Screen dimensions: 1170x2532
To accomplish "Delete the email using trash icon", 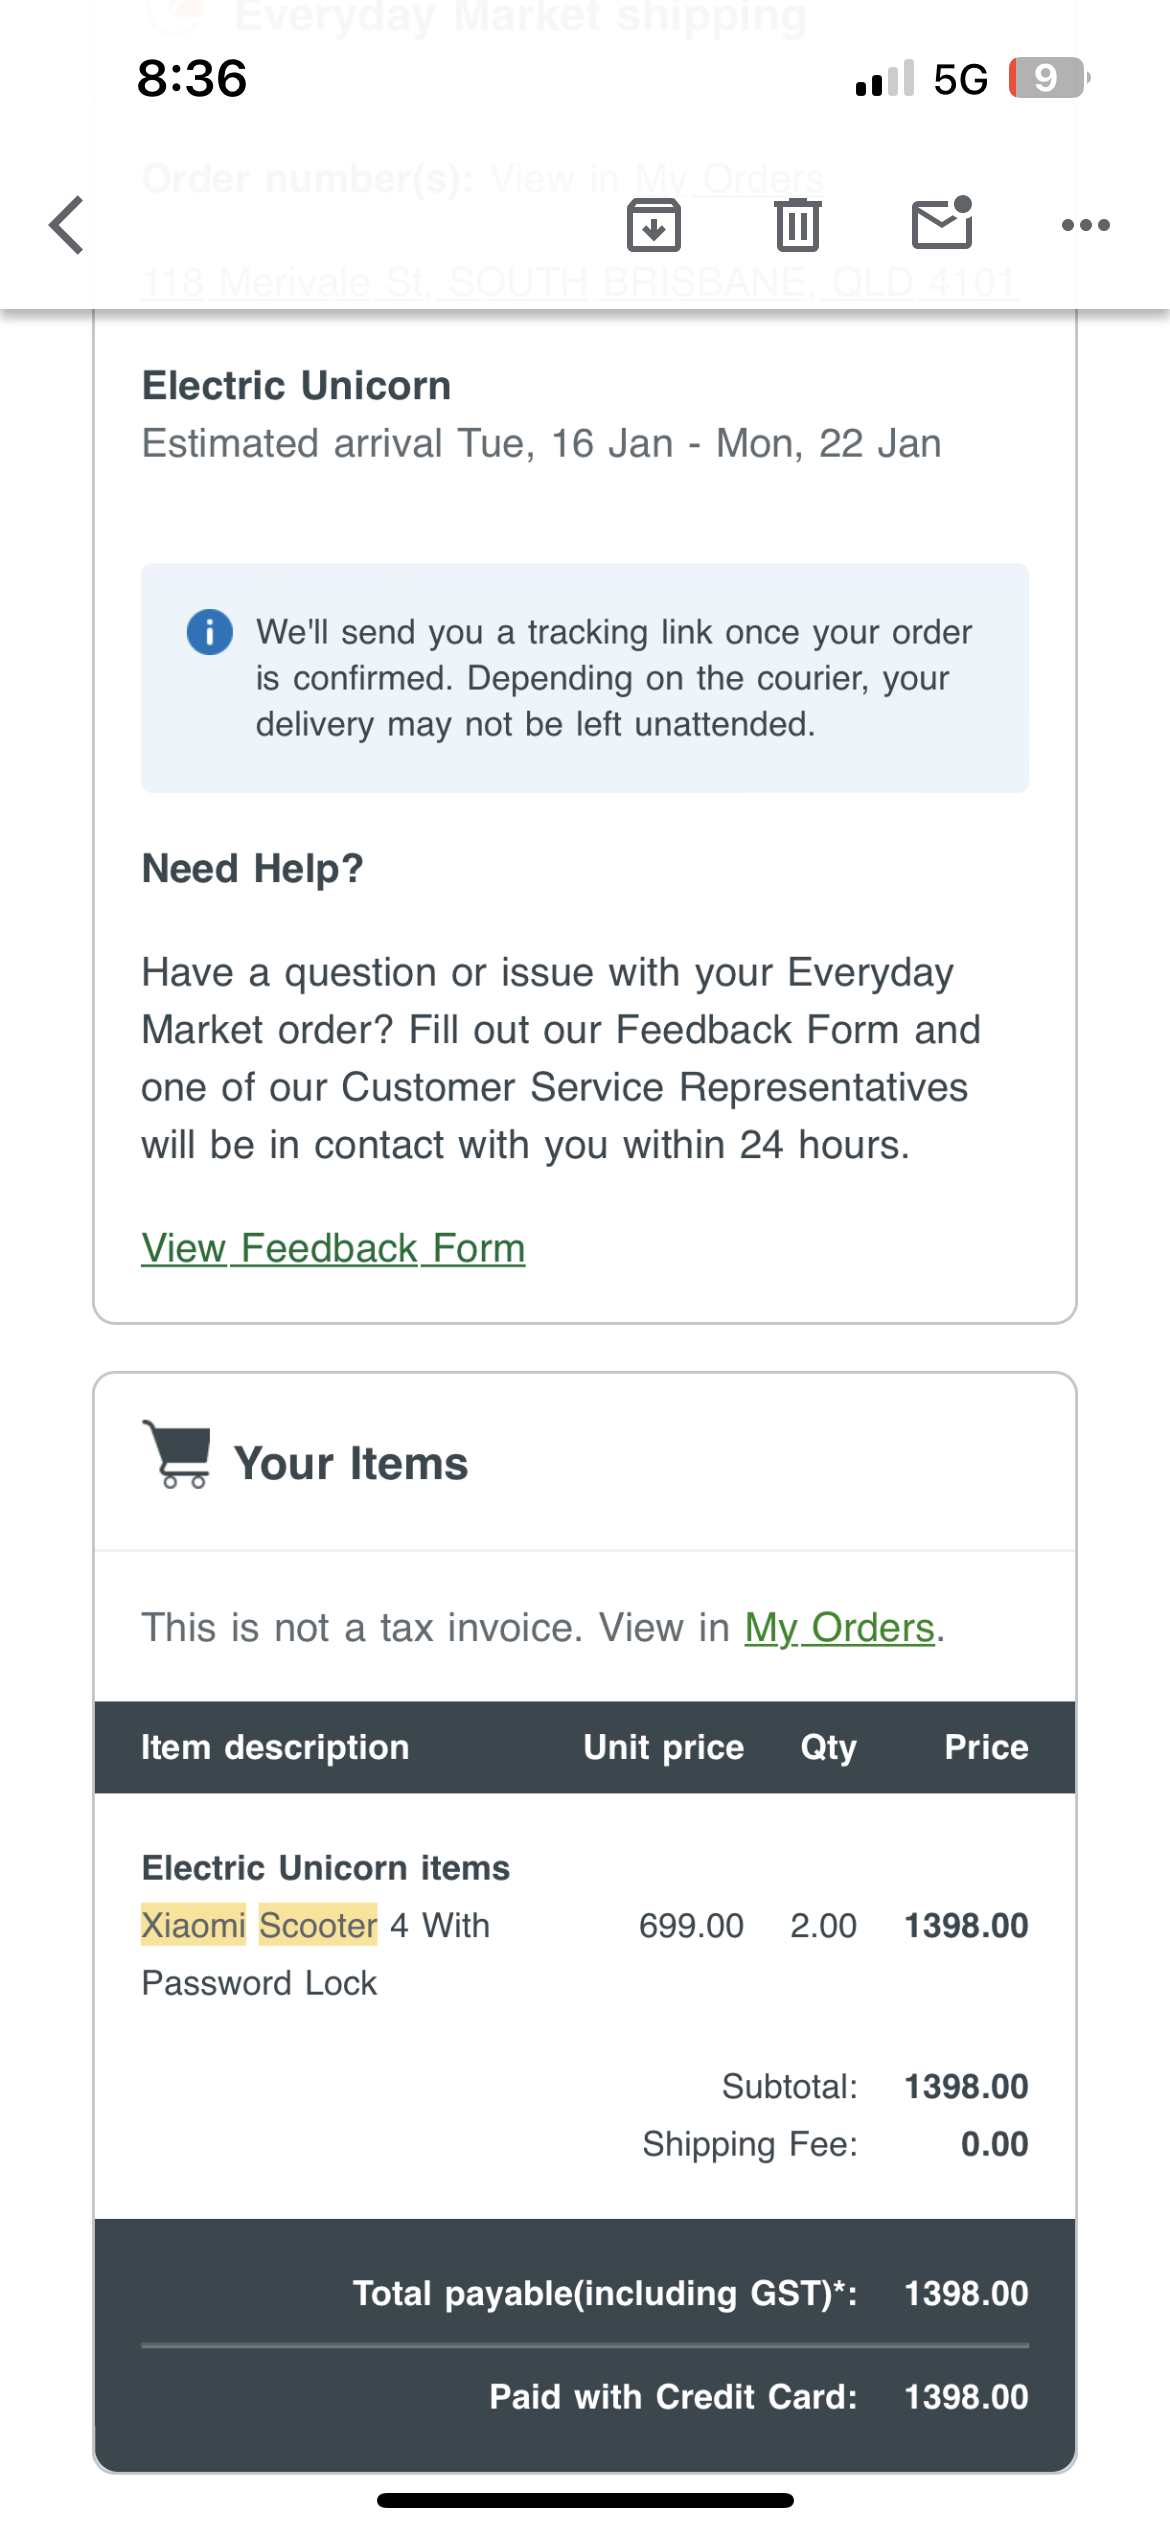I will pos(797,225).
